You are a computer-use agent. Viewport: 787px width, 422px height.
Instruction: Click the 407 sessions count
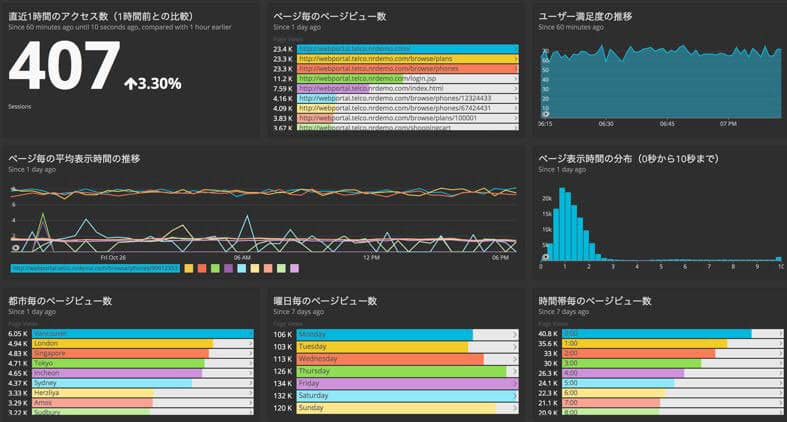click(x=65, y=68)
